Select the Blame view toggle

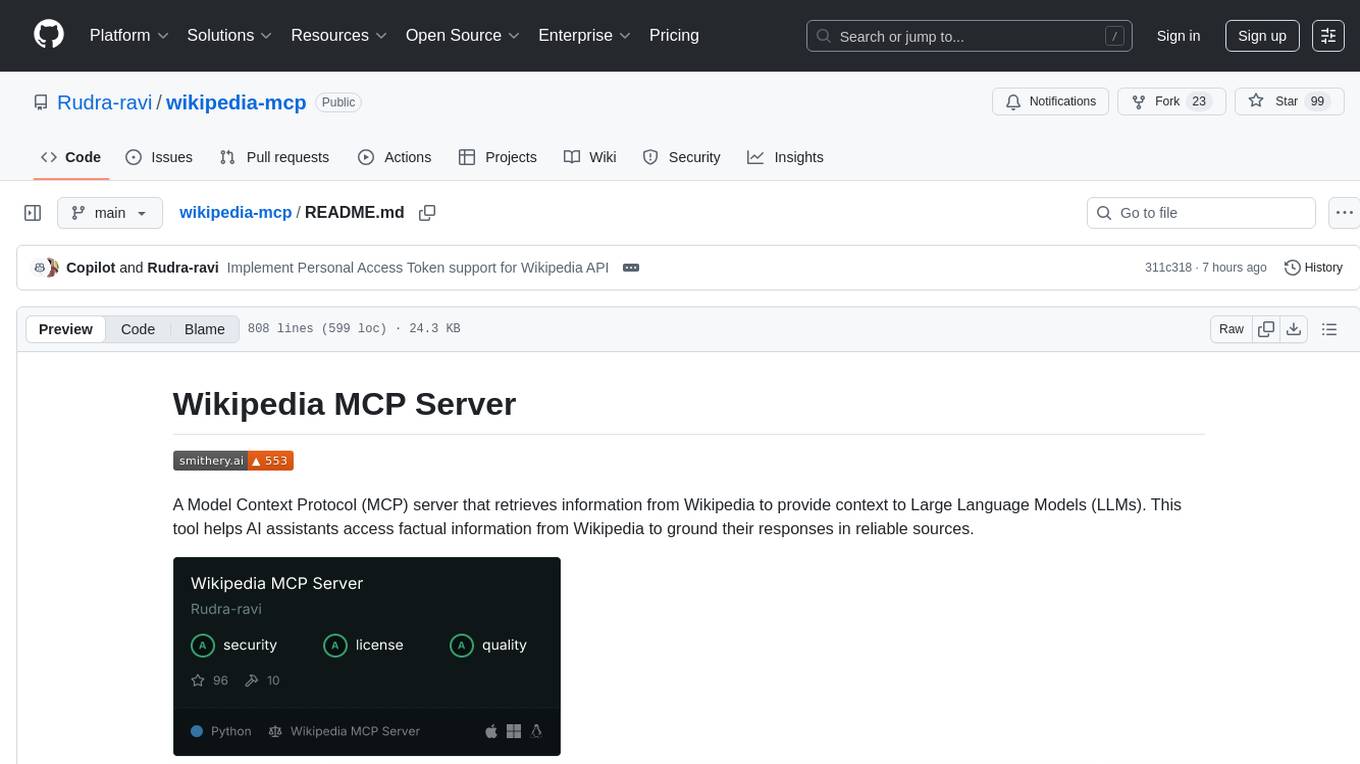tap(204, 329)
